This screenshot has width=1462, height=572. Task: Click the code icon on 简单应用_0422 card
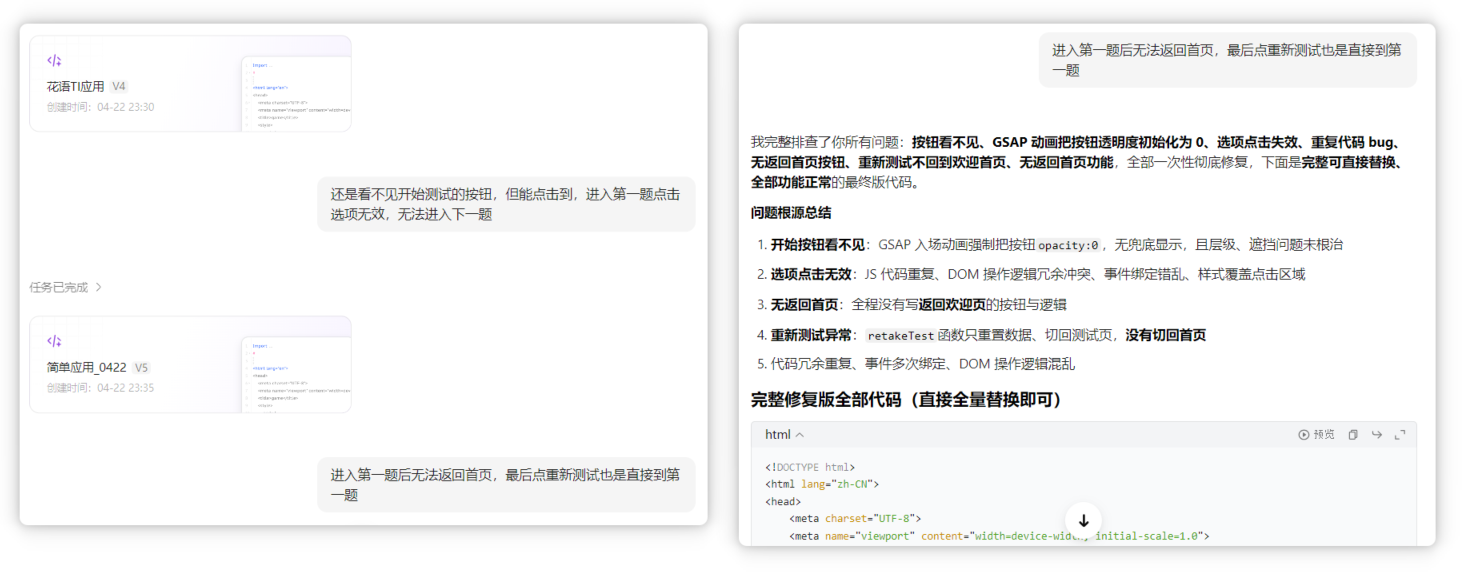coord(54,341)
